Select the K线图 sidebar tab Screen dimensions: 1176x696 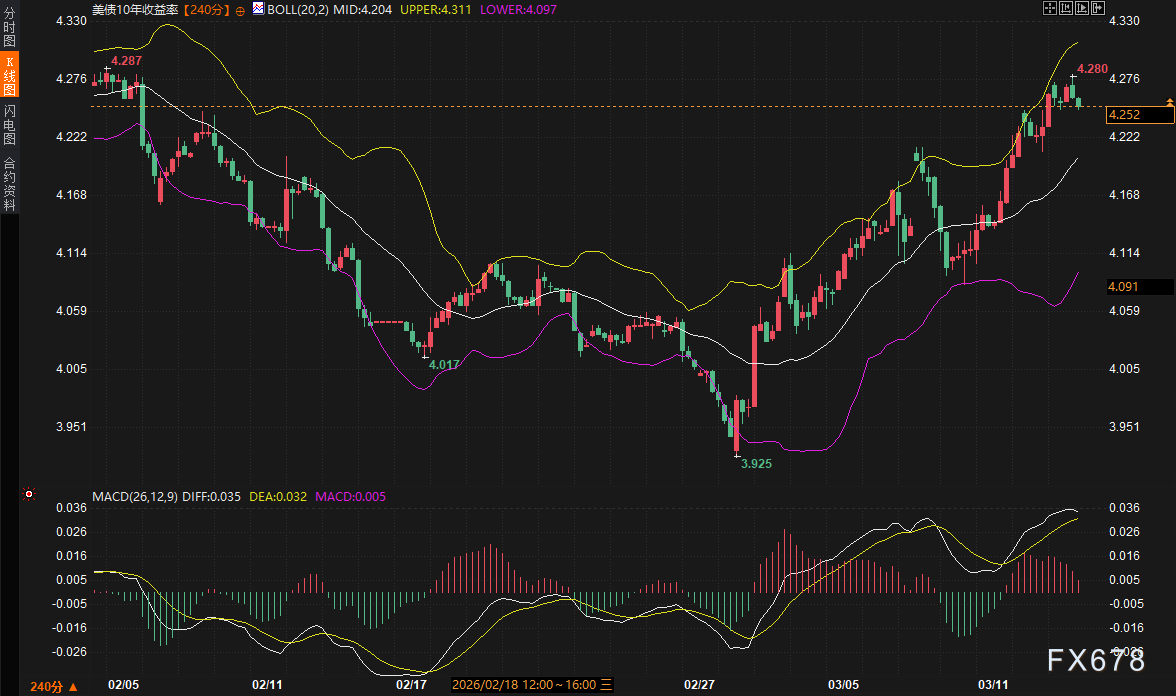[x=9, y=76]
